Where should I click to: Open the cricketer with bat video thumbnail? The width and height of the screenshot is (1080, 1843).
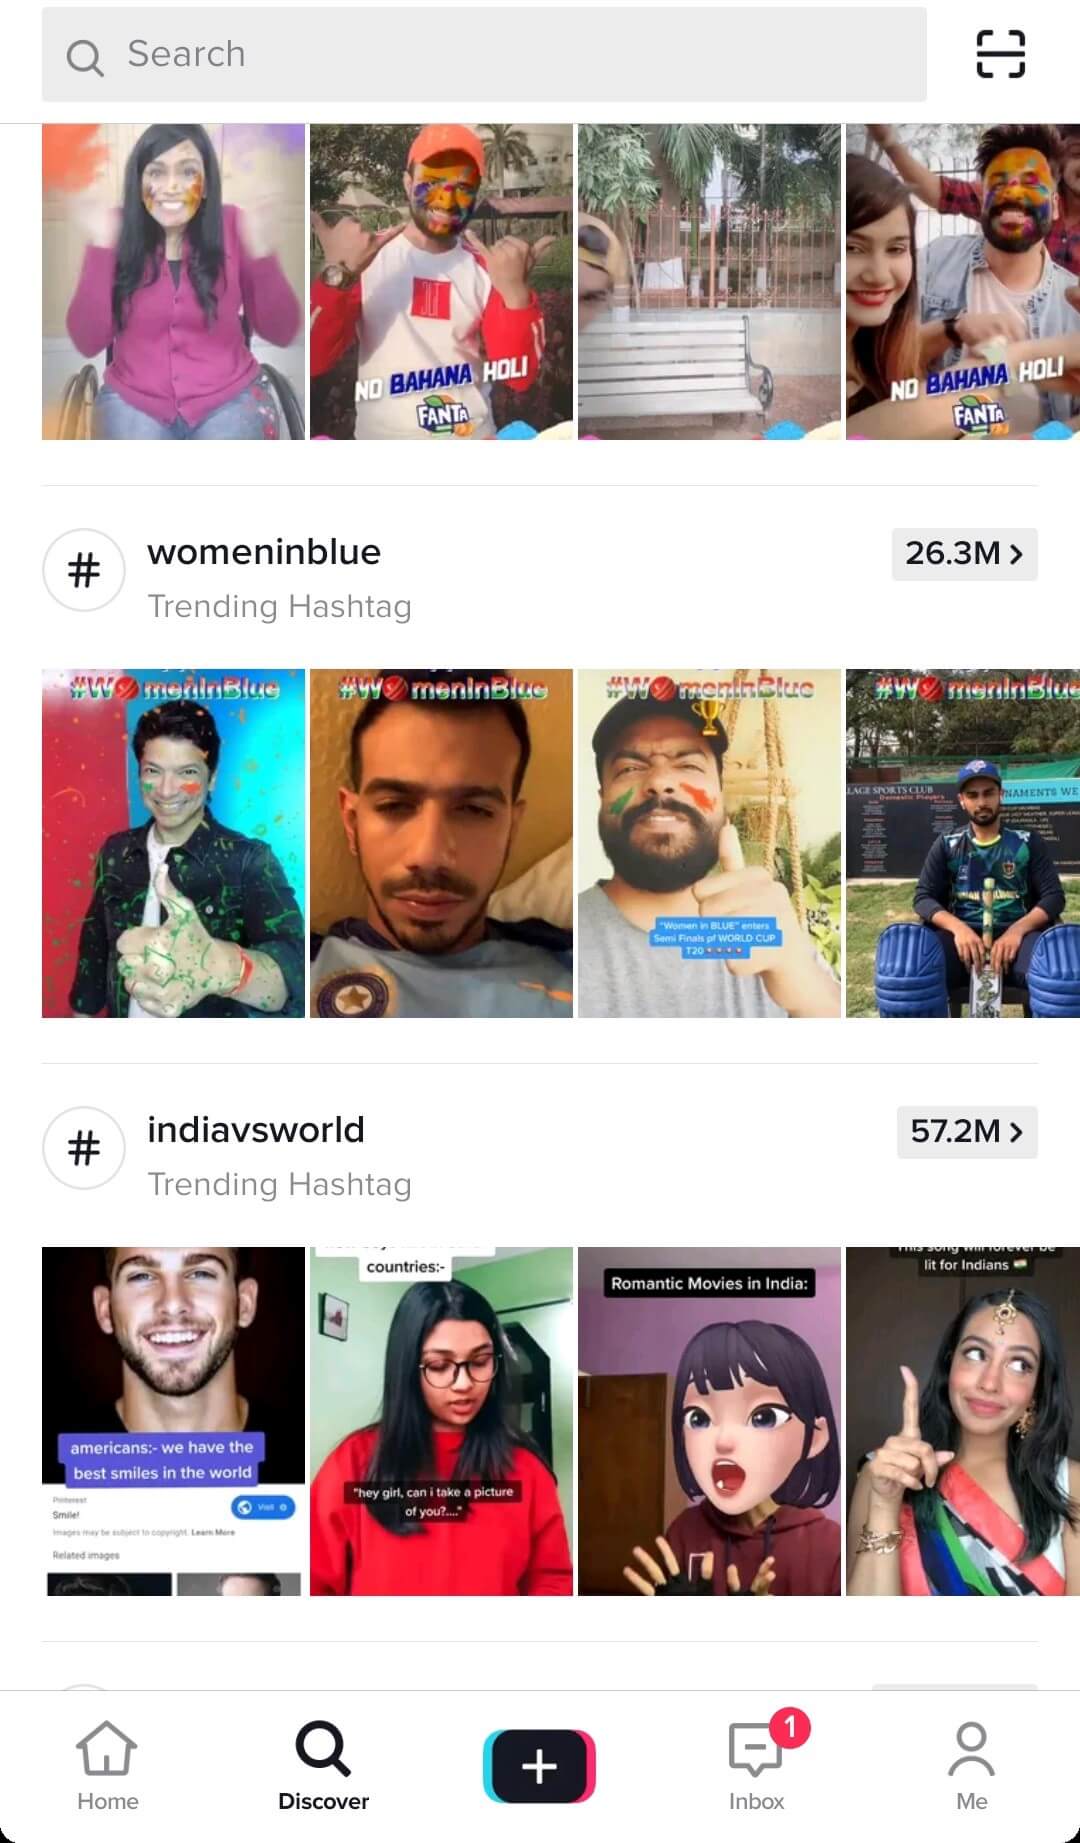(963, 843)
